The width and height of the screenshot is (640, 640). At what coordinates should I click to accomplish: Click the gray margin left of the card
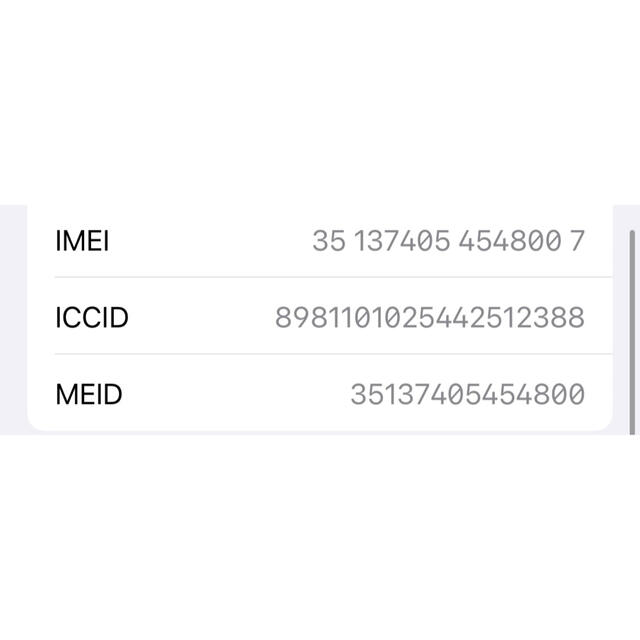click(x=13, y=320)
